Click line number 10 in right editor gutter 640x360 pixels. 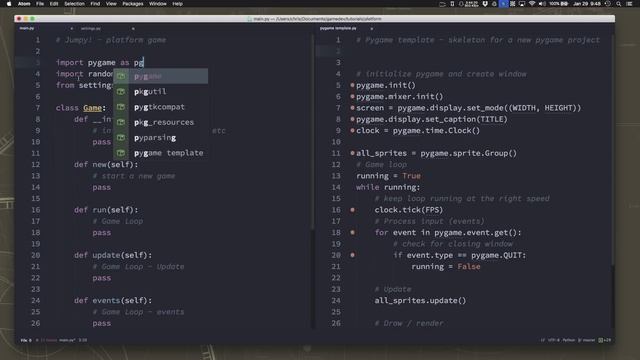[336, 142]
